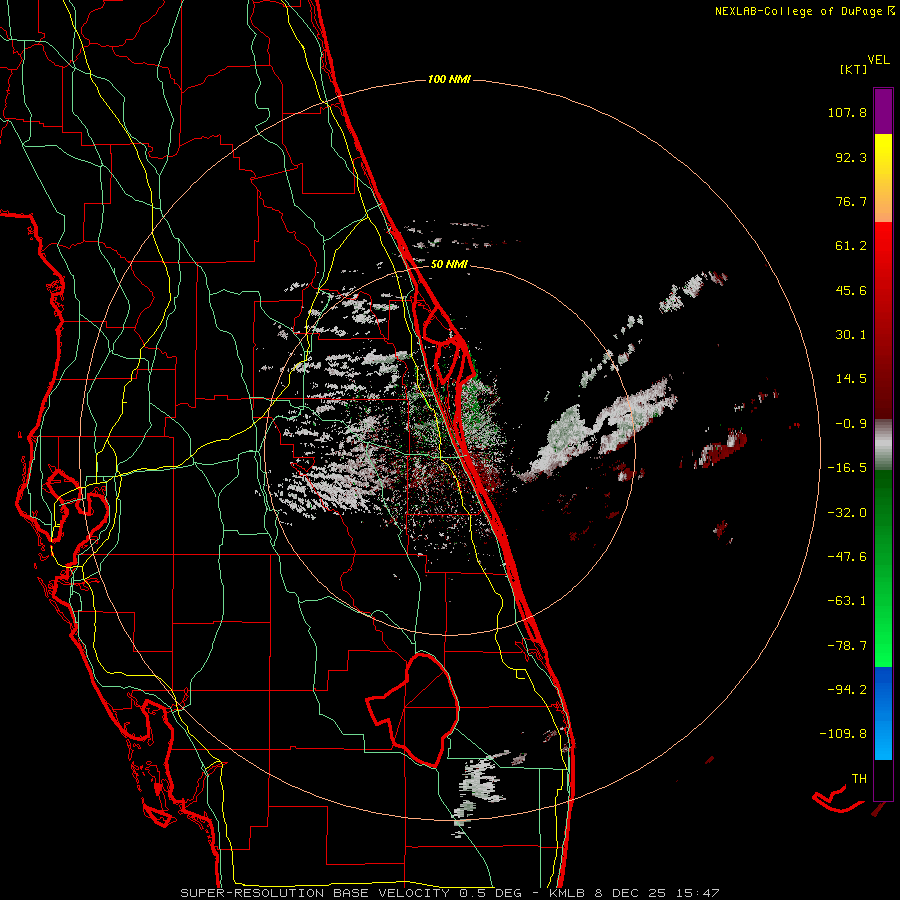Select the 107.8 velocity scale value

pos(847,112)
